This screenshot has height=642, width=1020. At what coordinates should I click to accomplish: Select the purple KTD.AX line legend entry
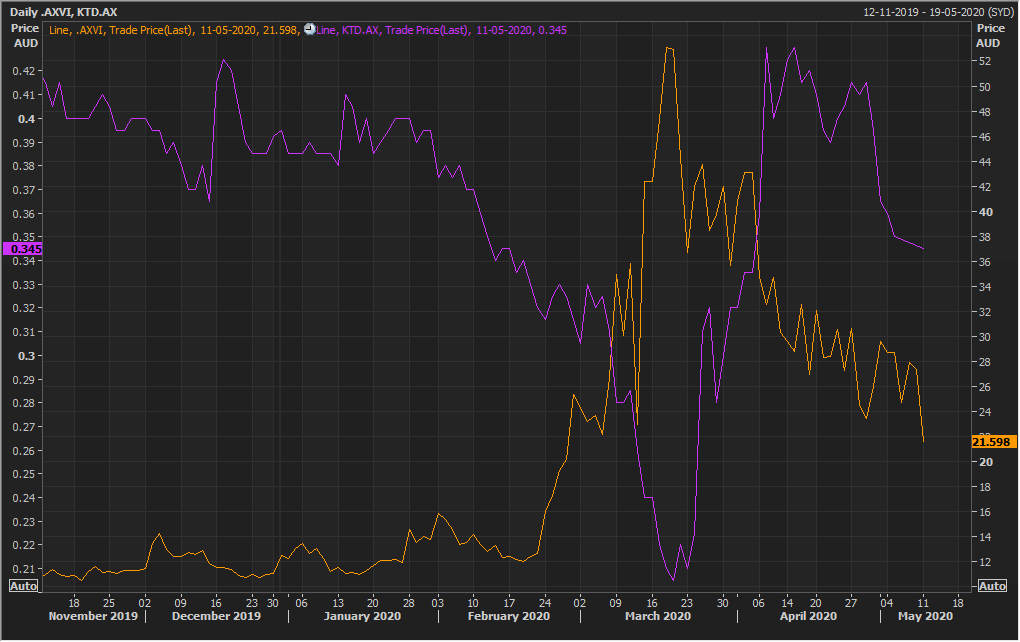(441, 30)
